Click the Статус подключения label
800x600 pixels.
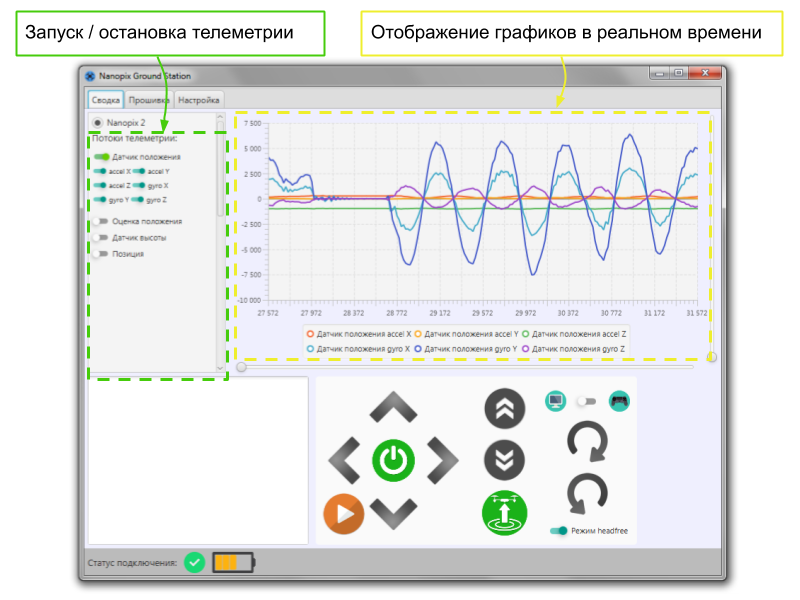132,563
